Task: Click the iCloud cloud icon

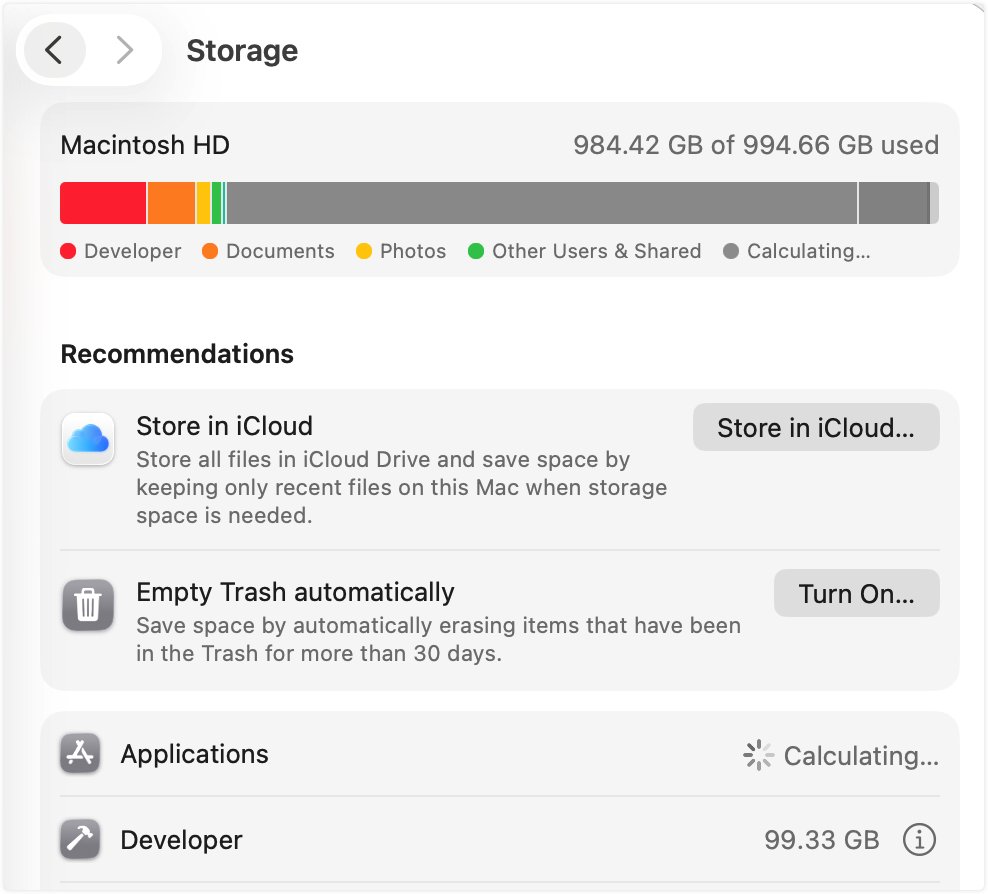Action: [88, 439]
